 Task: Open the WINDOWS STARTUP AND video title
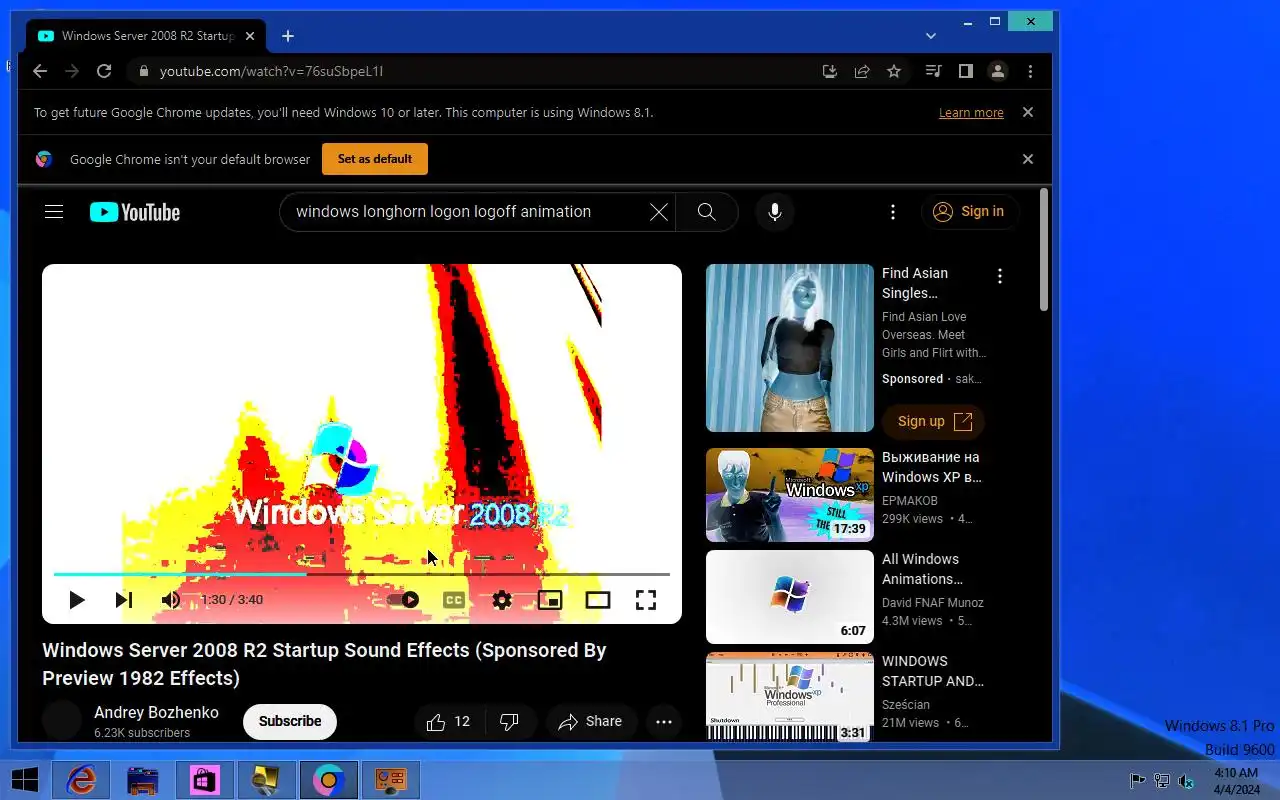coord(932,671)
